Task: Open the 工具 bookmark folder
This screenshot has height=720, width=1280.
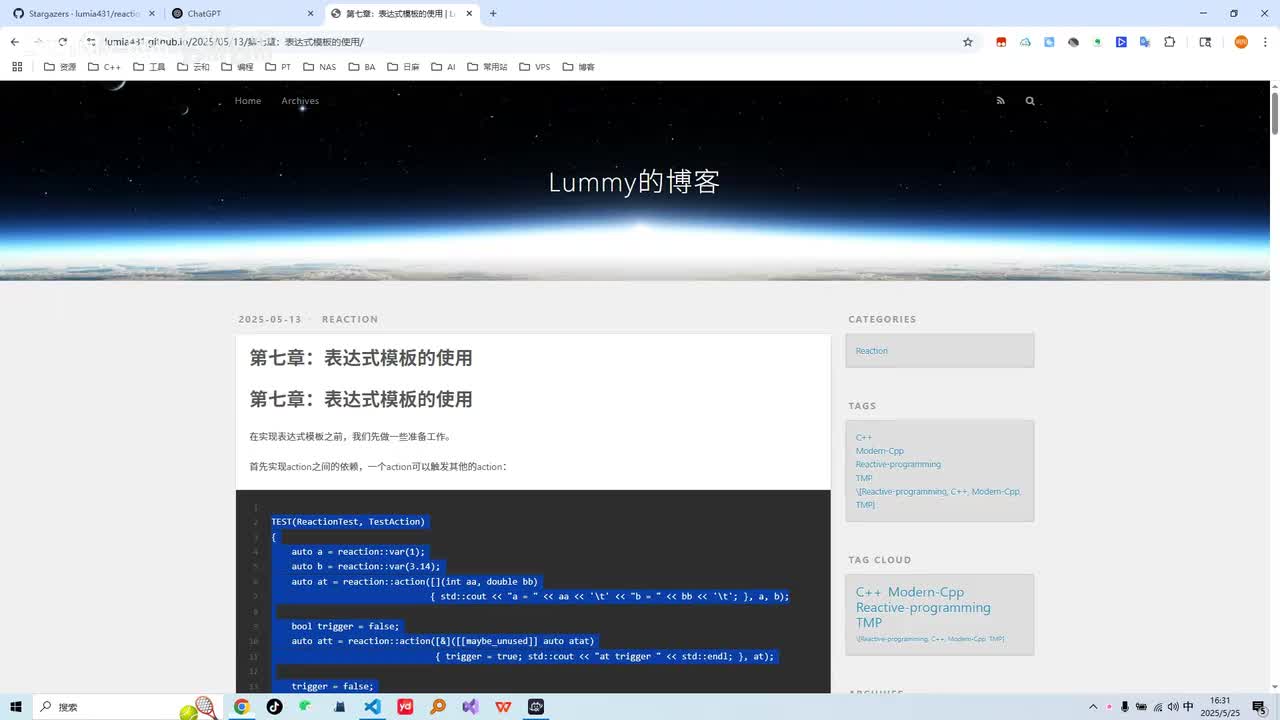Action: [x=149, y=67]
